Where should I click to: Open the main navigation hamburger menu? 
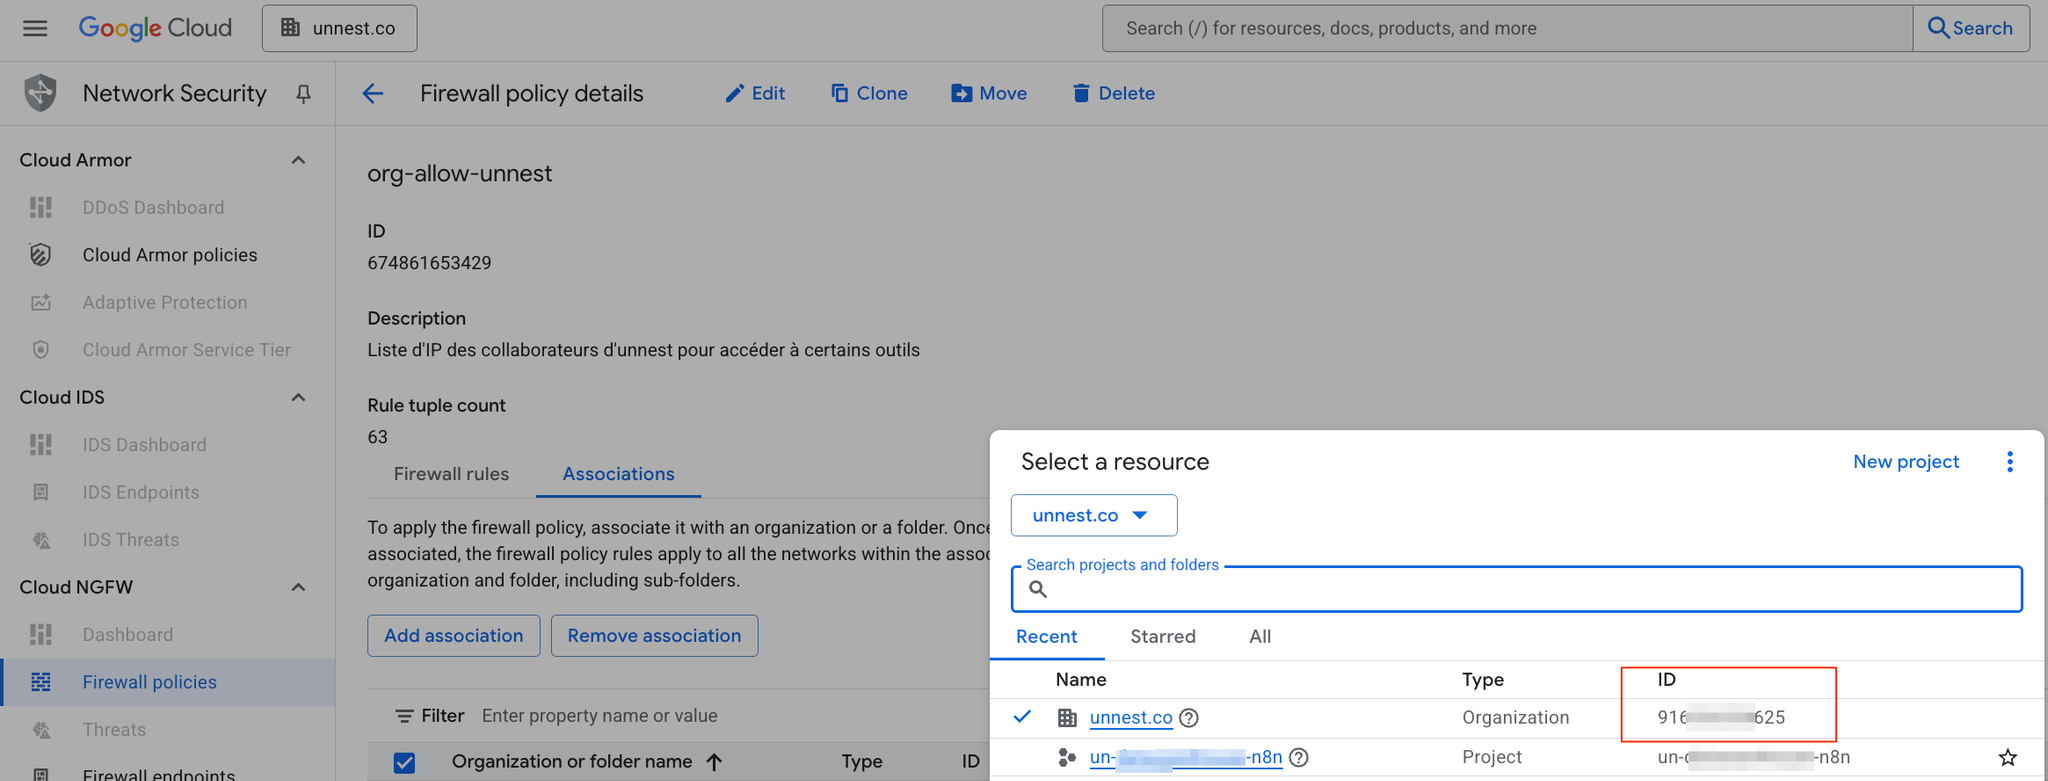click(x=35, y=28)
